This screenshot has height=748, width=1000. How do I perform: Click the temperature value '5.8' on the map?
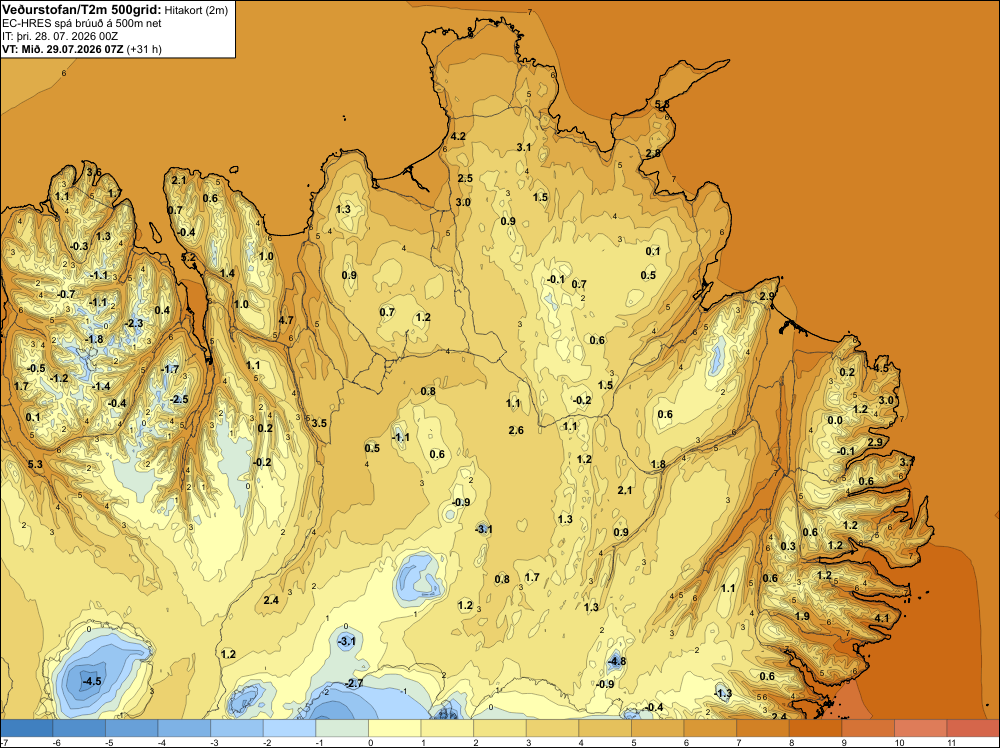[x=662, y=105]
